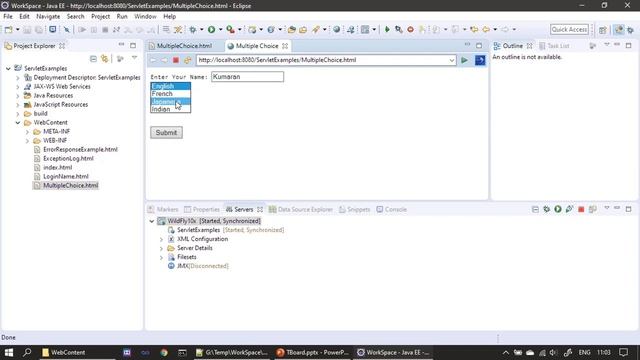The image size is (640, 360).
Task: Open the Data Source Explorer tab
Action: [301, 209]
